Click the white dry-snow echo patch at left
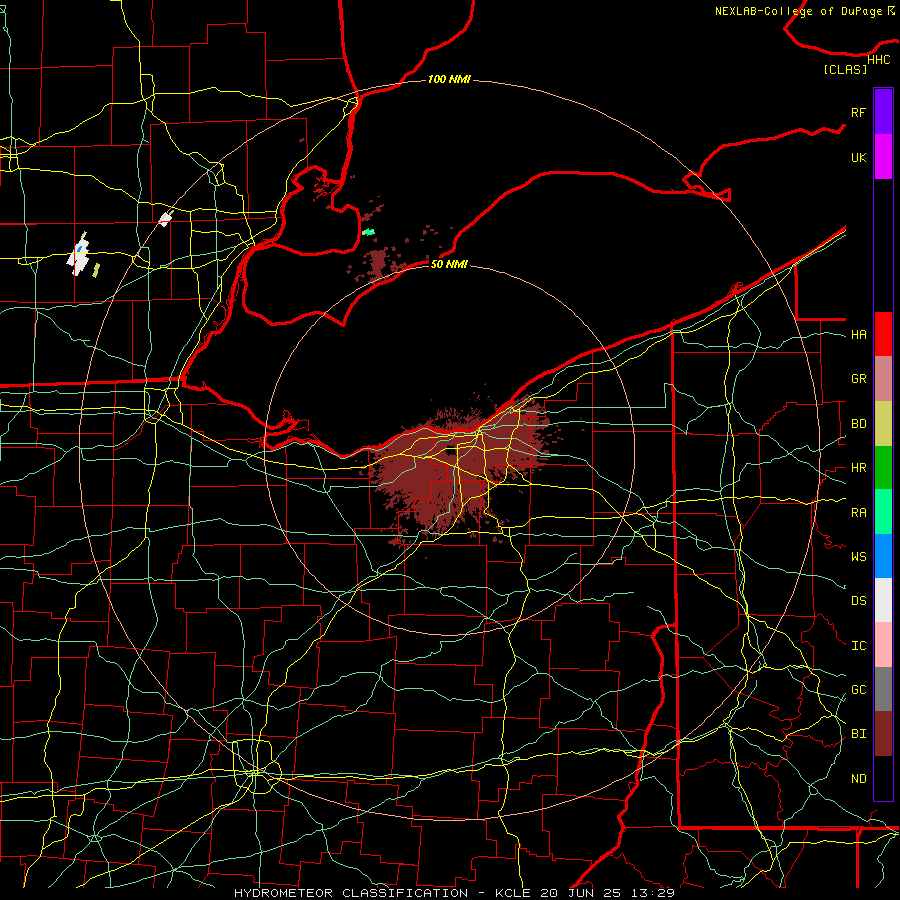The width and height of the screenshot is (900, 900). (78, 258)
